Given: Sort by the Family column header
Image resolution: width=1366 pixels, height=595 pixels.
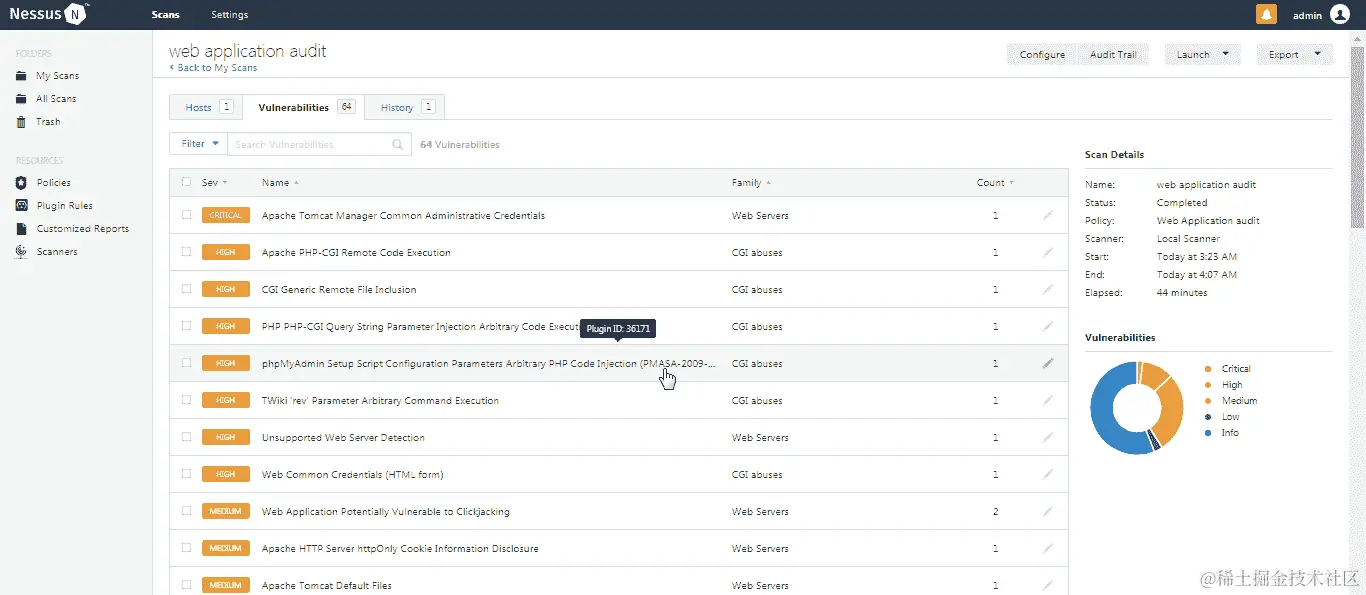Looking at the screenshot, I should click(751, 183).
